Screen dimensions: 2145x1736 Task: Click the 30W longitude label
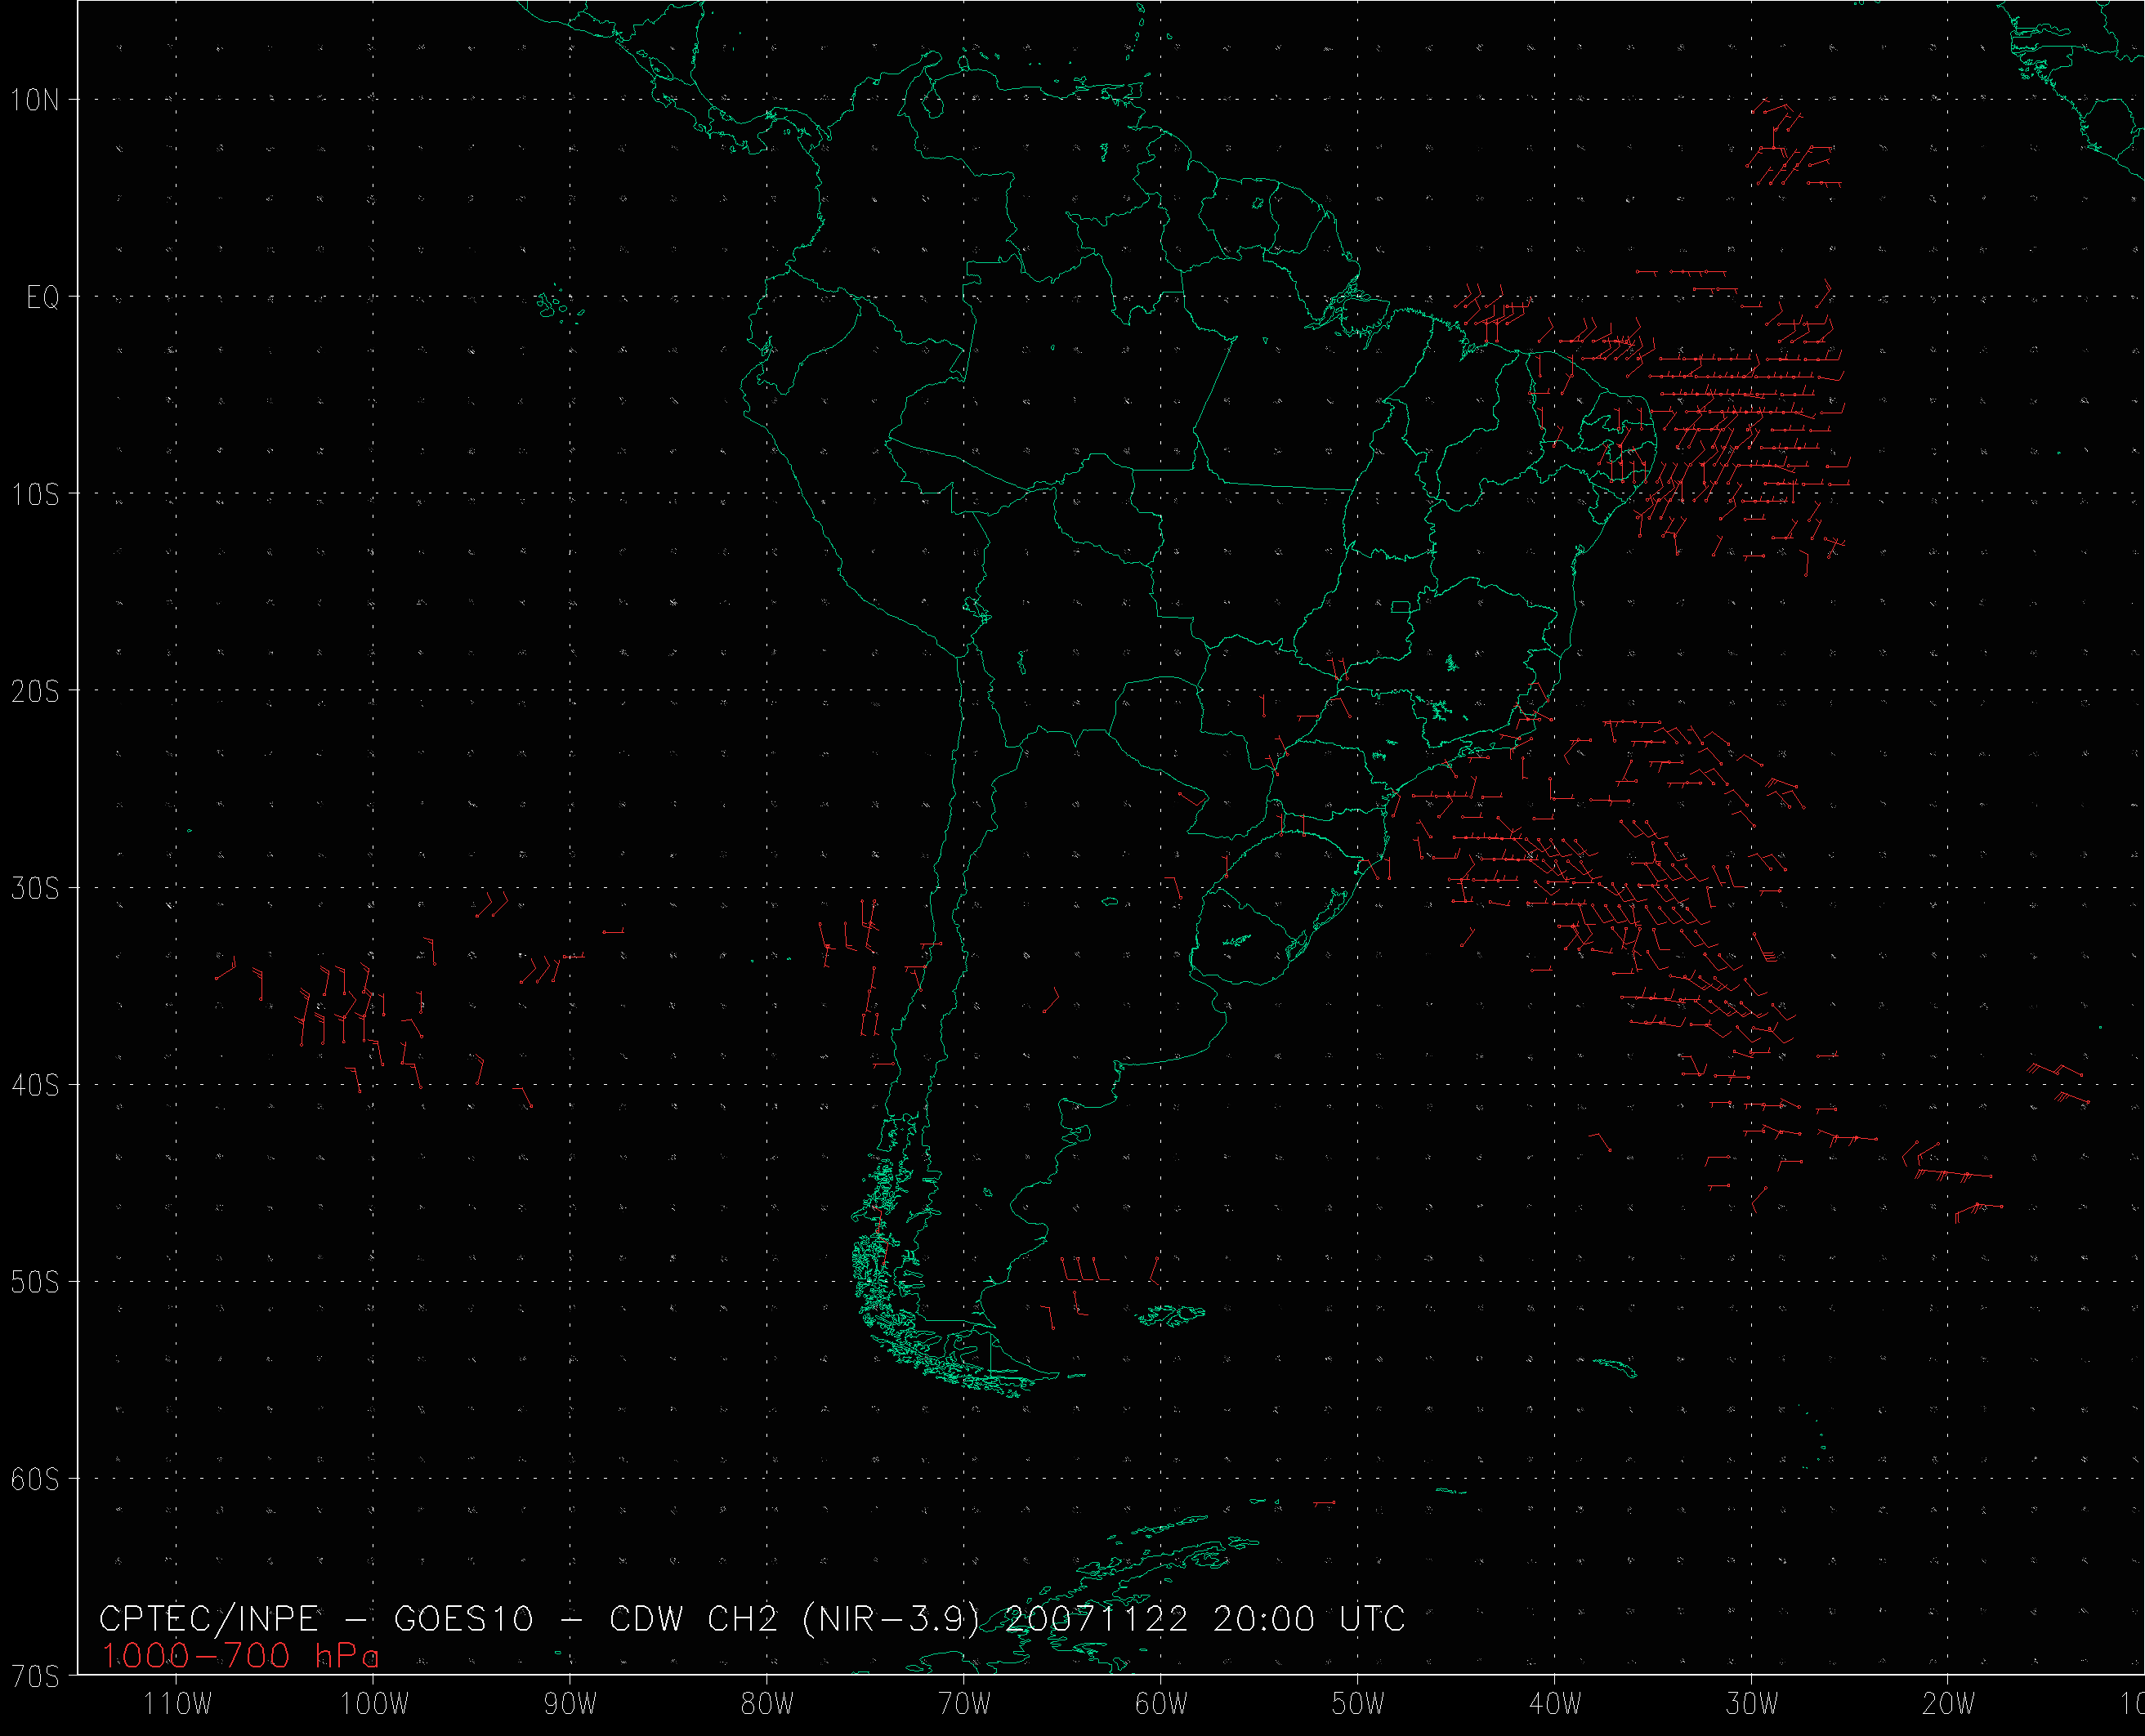1752,1704
